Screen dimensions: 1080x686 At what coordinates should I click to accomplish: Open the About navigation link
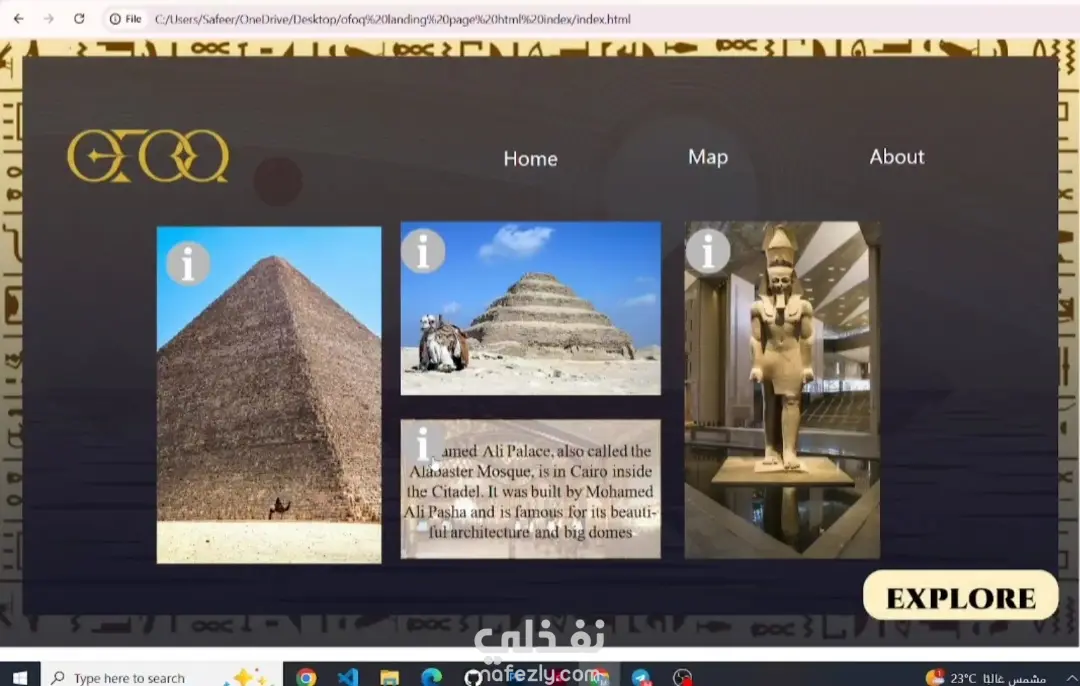(x=897, y=156)
